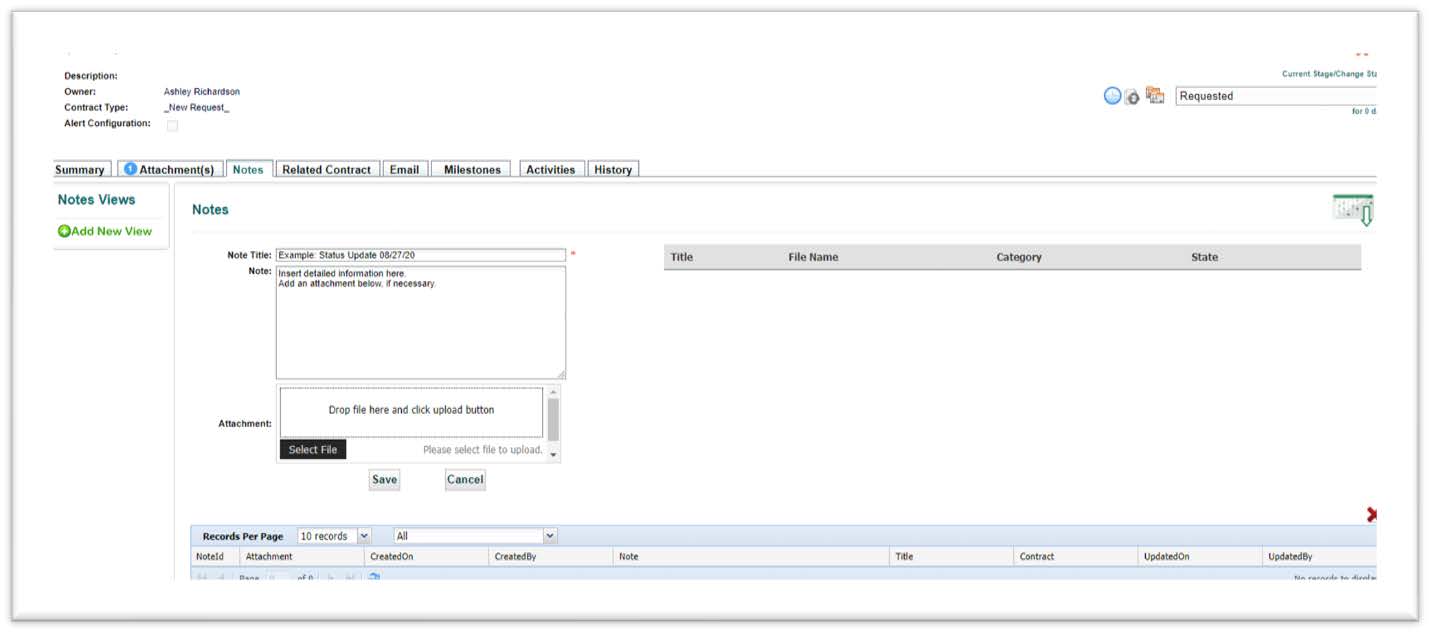Click into the Note Title field
Image resolution: width=1430 pixels, height=633 pixels.
tap(420, 255)
